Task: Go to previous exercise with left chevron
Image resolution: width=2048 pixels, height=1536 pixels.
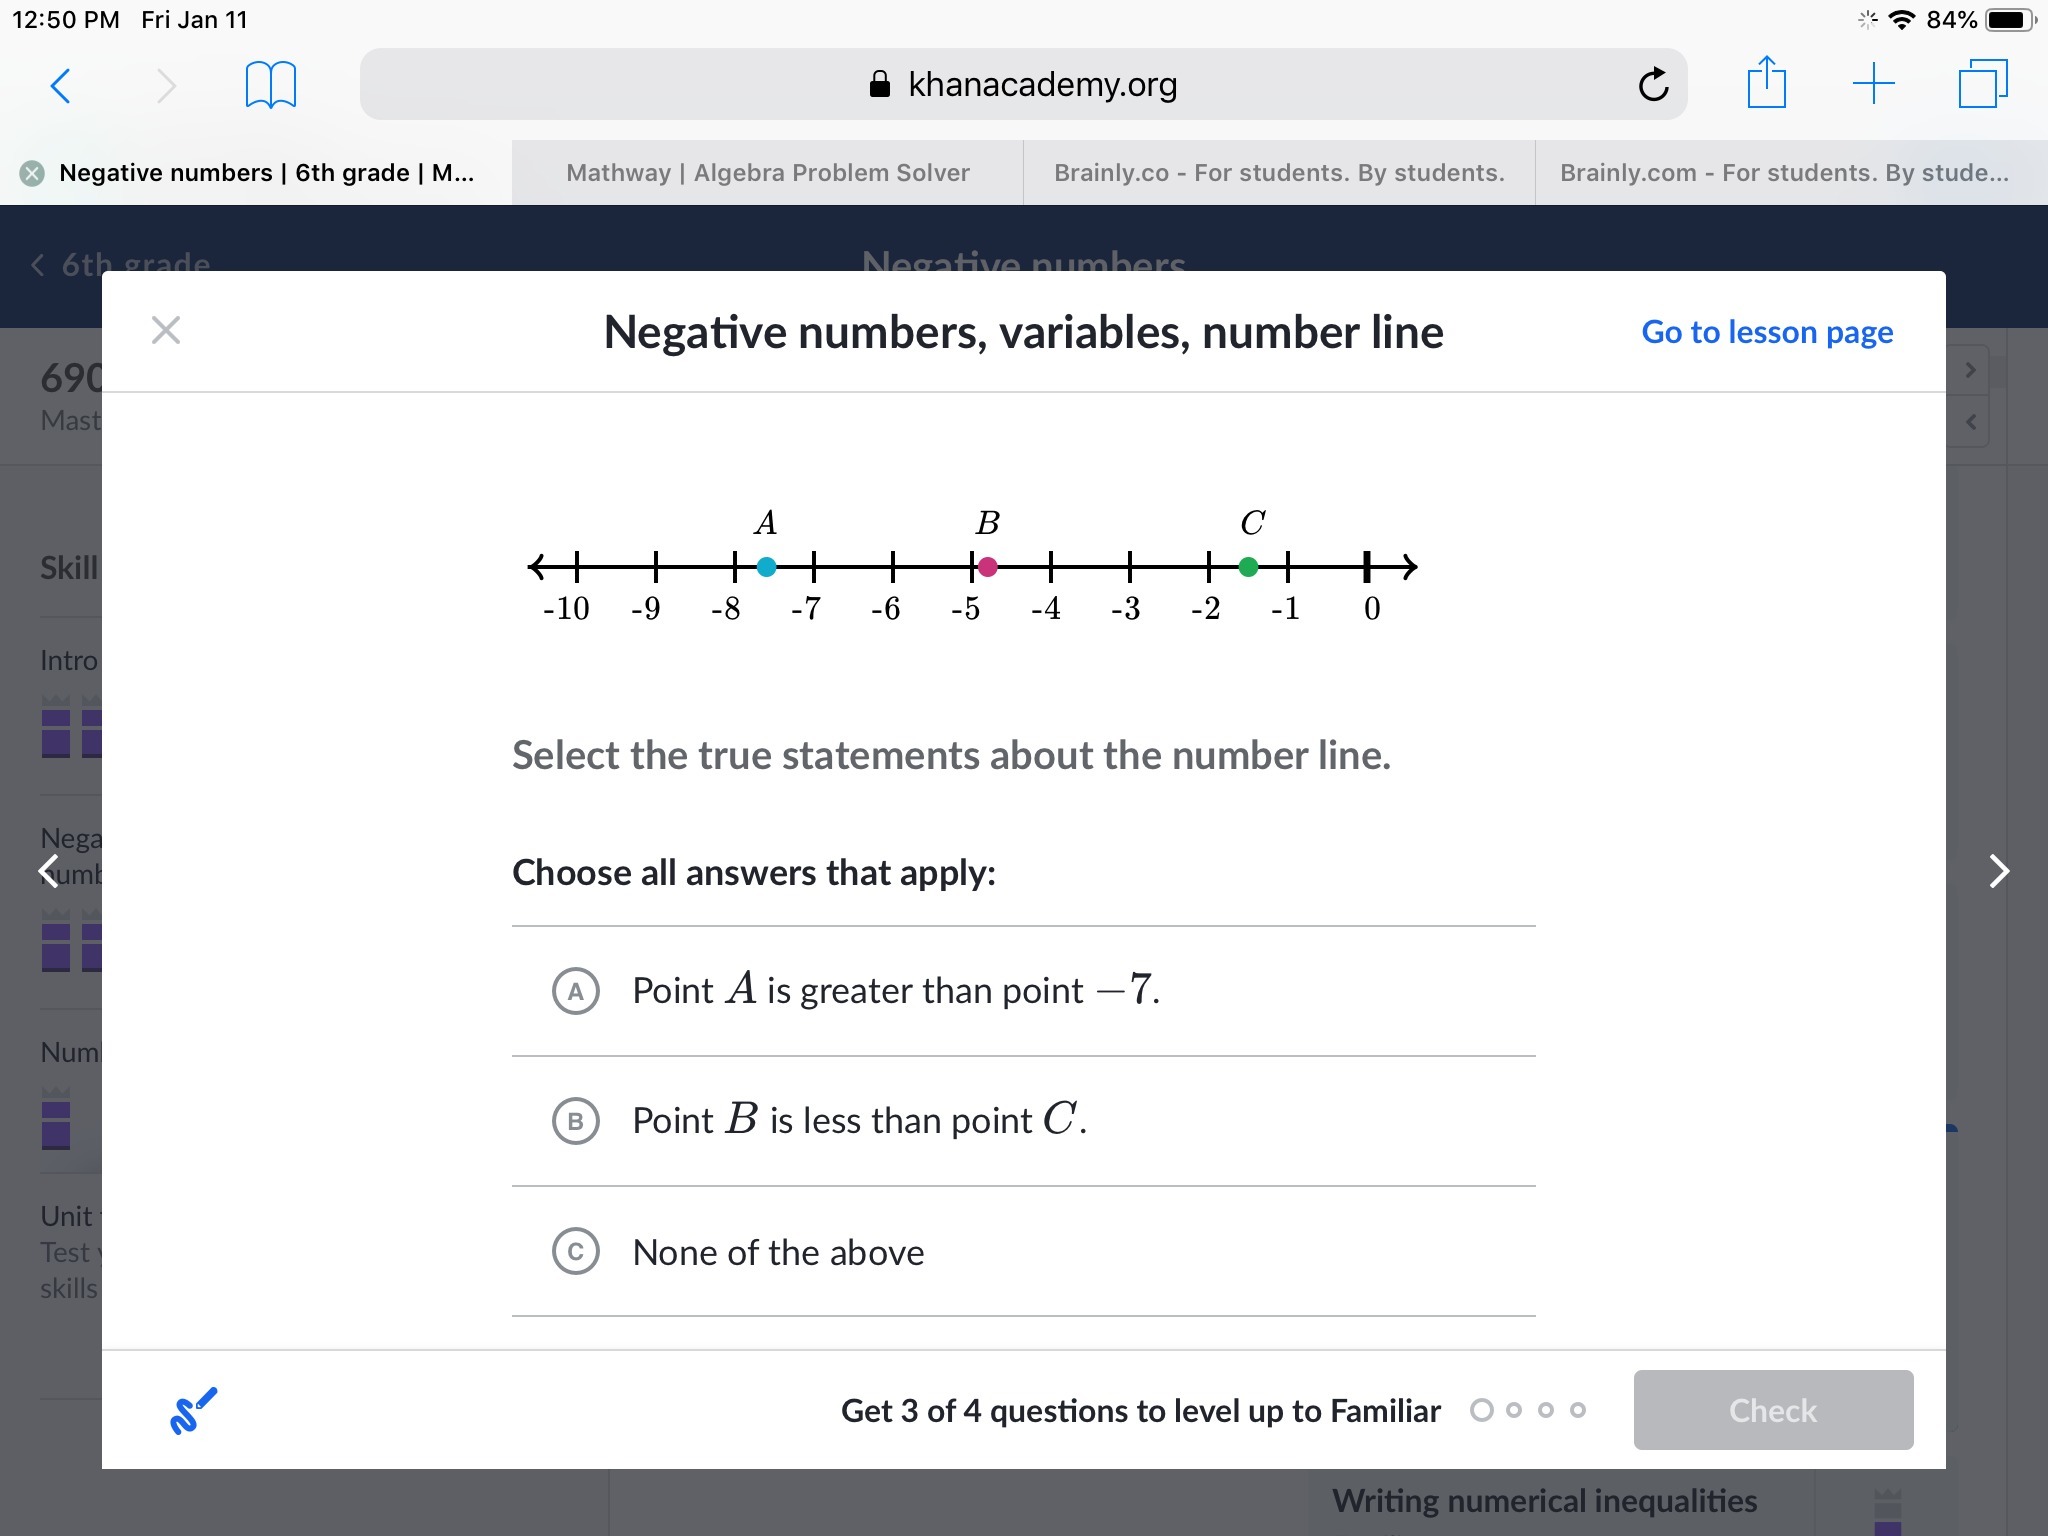Action: (x=48, y=871)
